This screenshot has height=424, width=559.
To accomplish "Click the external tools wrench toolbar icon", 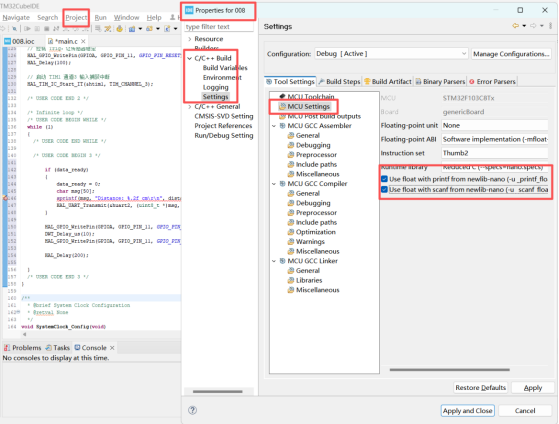I will [108, 29].
